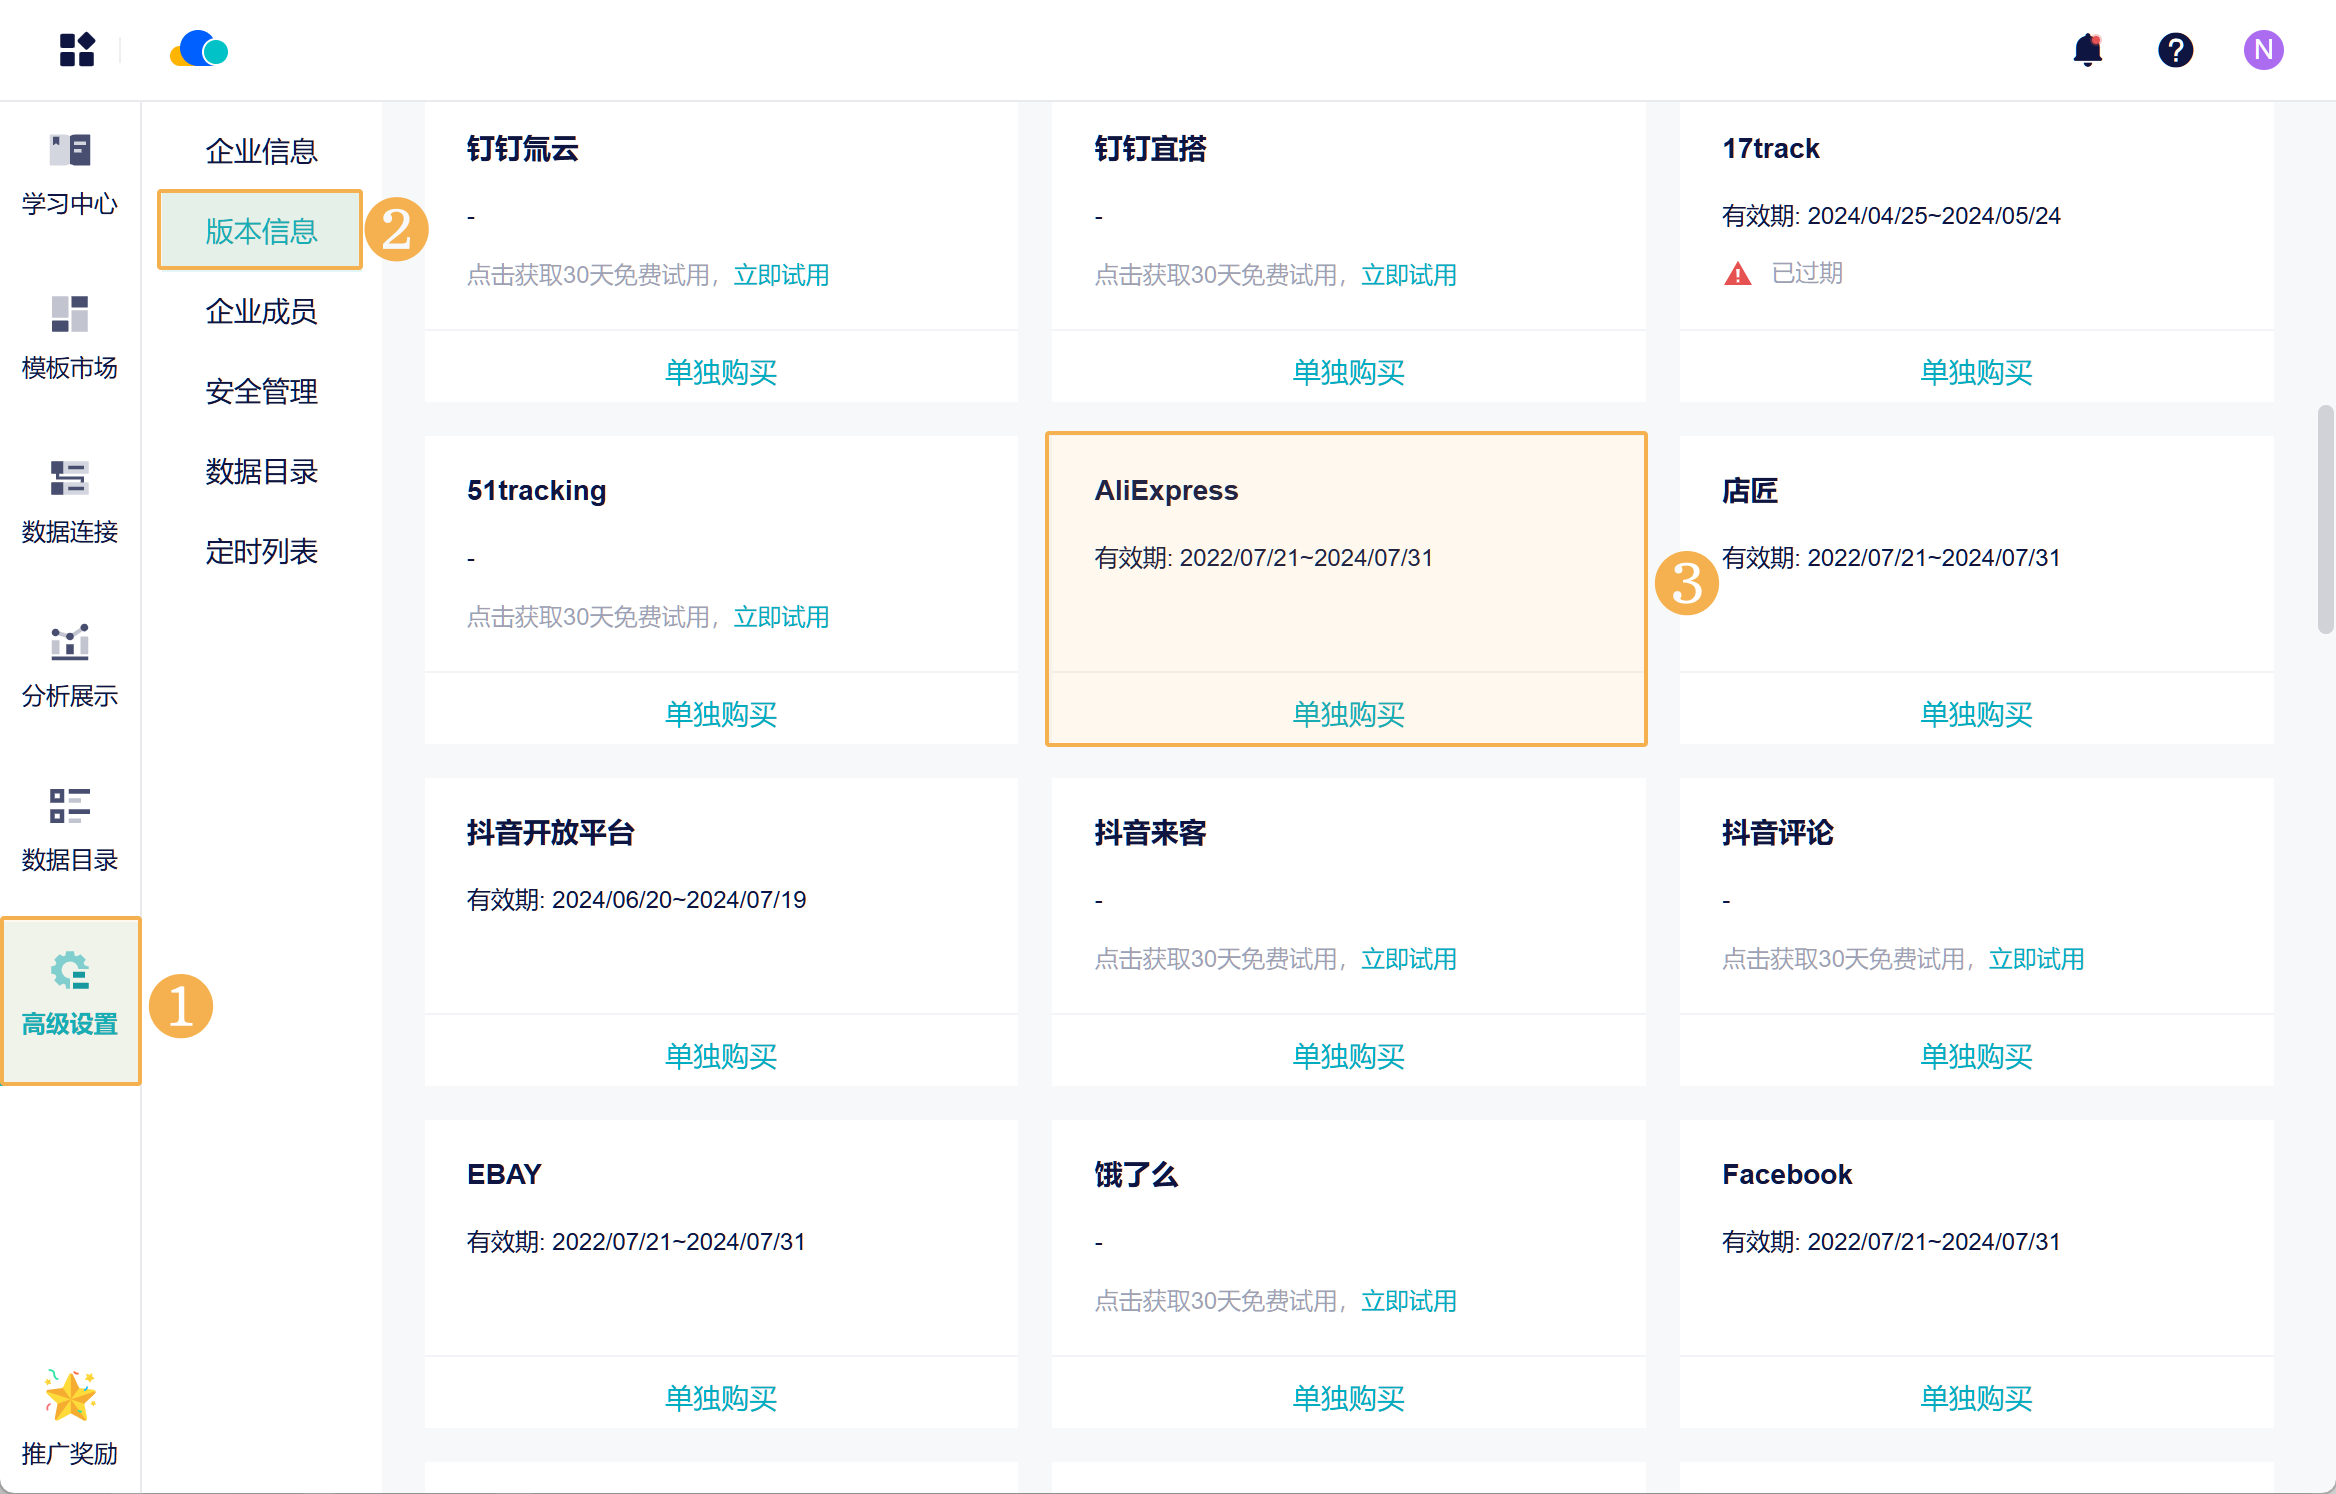2336x1494 pixels.
Task: Select 安全管理 menu item
Action: [x=261, y=392]
